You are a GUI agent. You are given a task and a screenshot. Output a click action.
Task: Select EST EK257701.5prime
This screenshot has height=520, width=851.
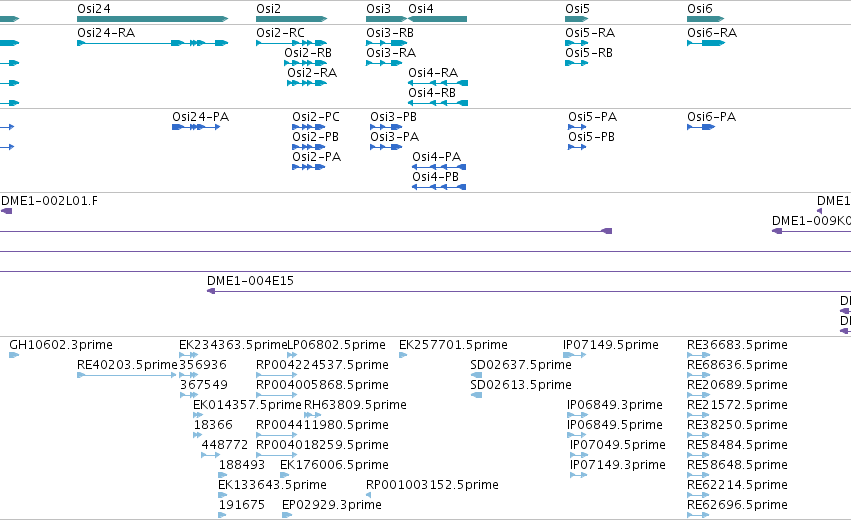[403, 355]
